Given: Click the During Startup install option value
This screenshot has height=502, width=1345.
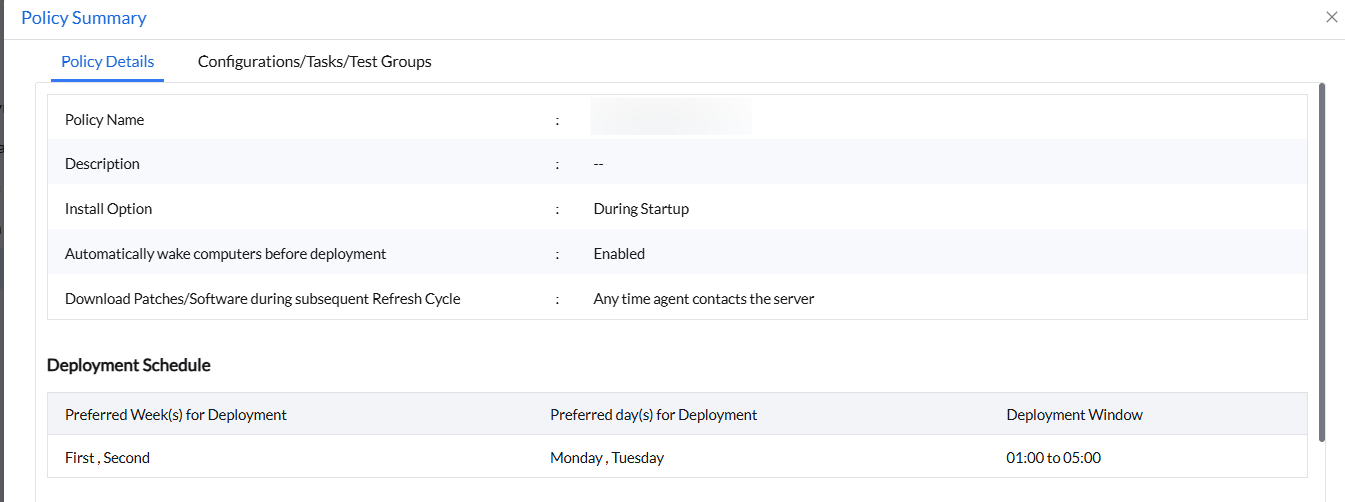Looking at the screenshot, I should (640, 209).
